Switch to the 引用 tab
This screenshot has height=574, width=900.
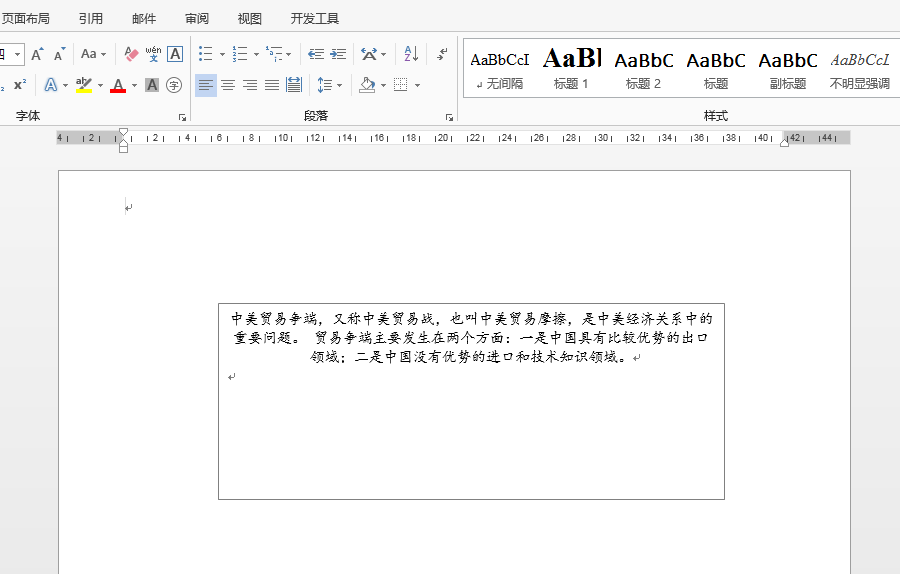(x=91, y=19)
